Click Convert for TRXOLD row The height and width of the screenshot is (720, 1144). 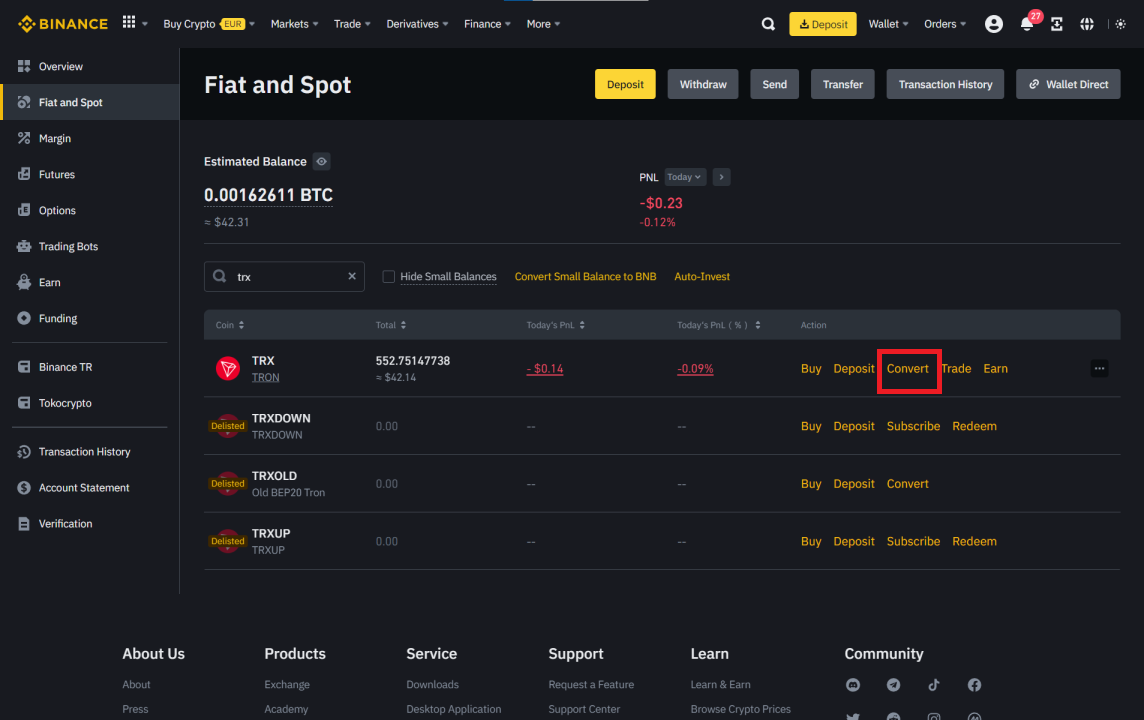908,484
